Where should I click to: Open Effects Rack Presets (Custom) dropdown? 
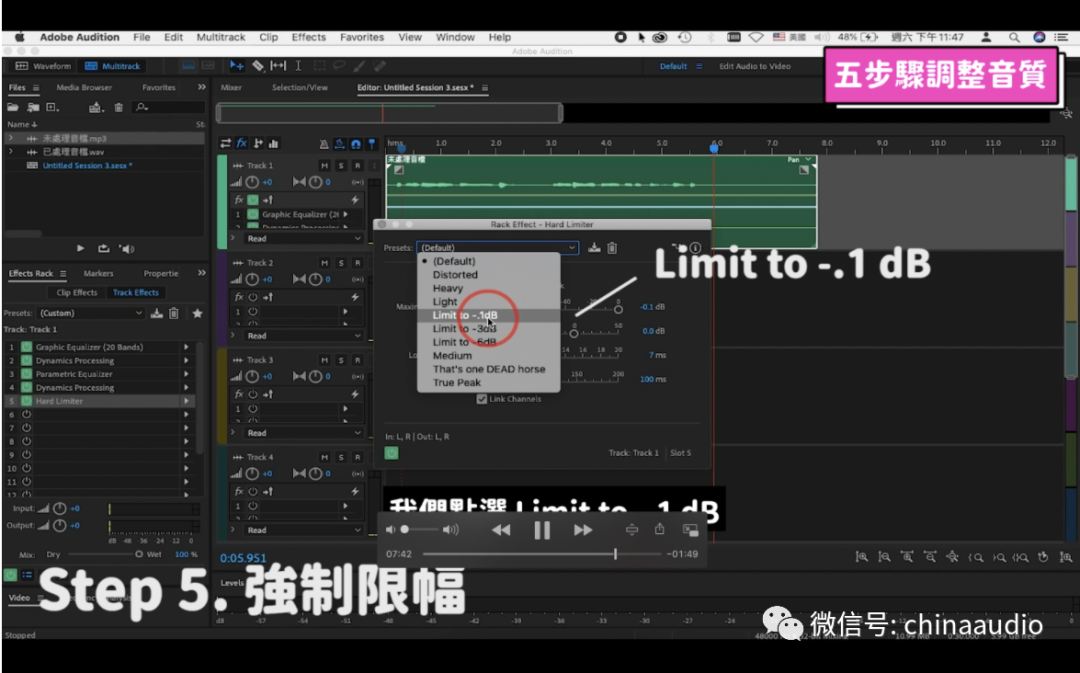click(x=90, y=313)
